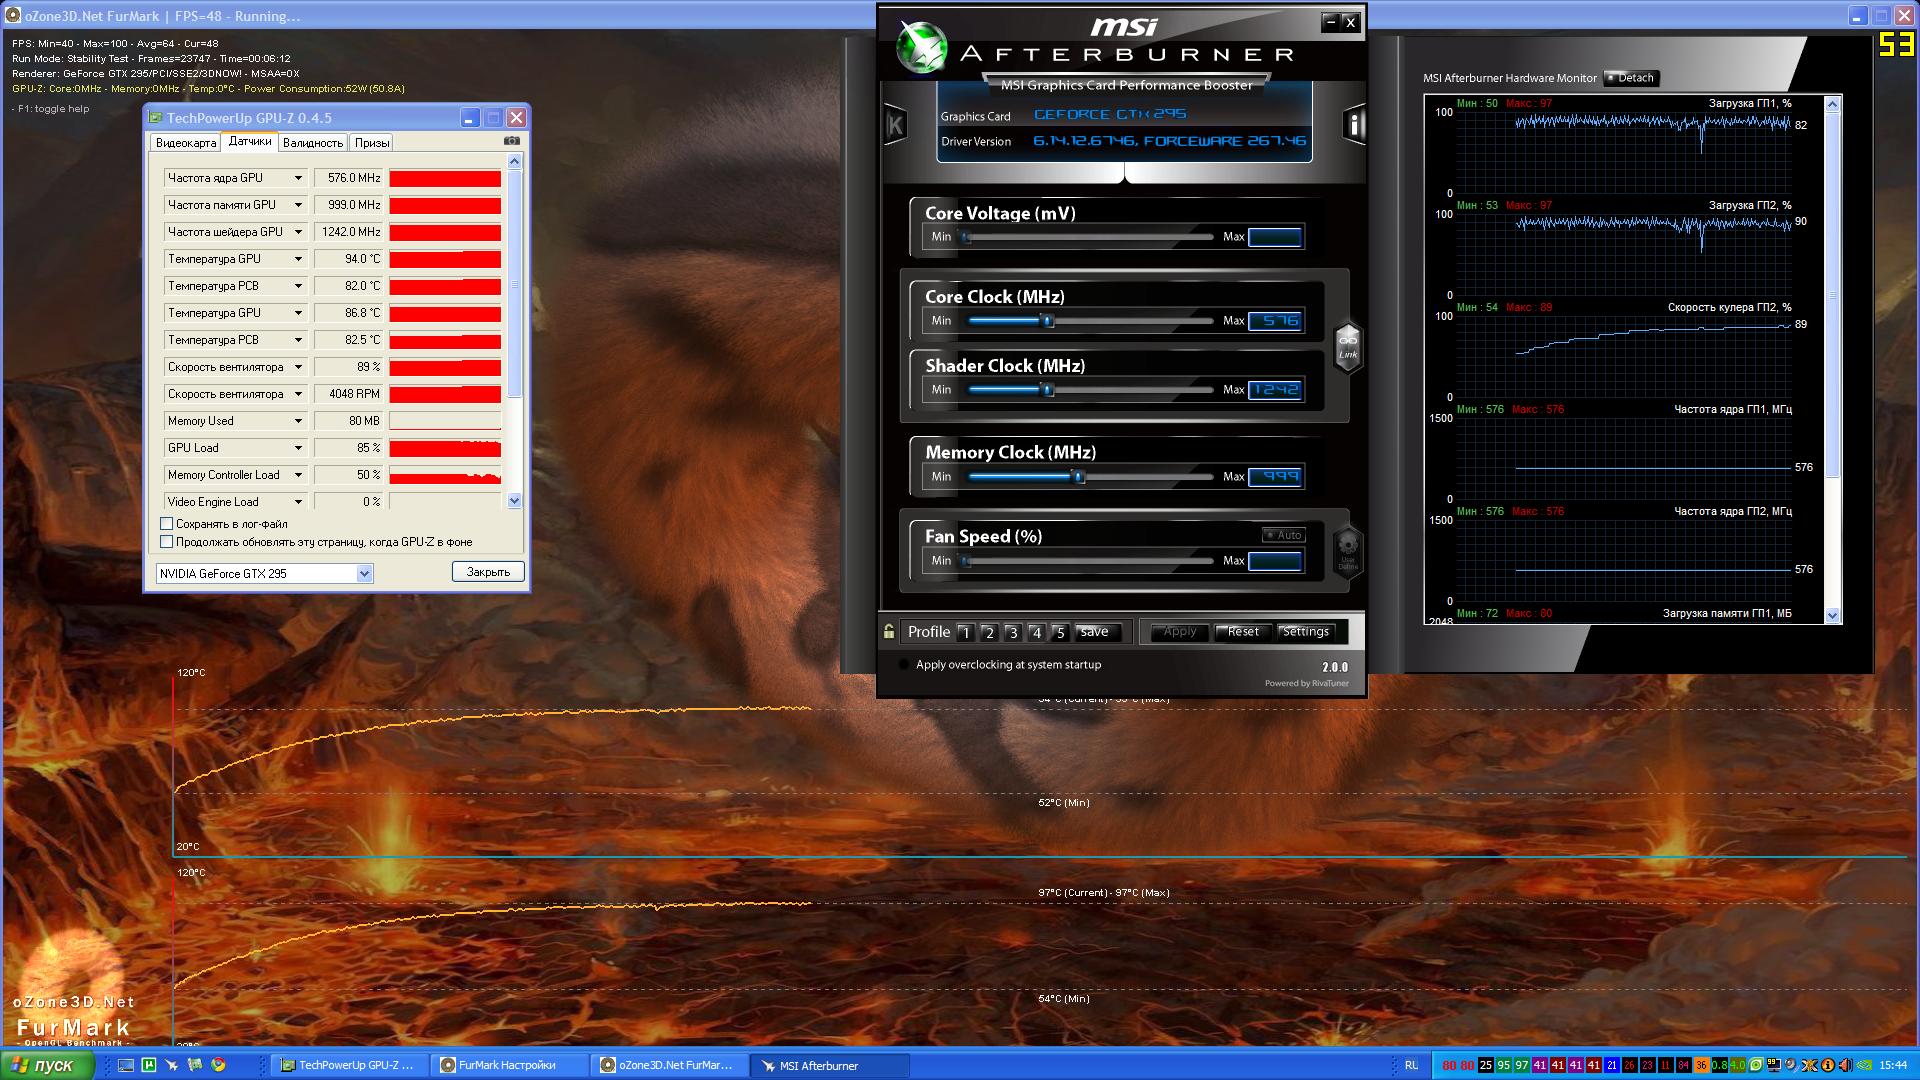Click the green MSI Afterburner jet logo

pyautogui.click(x=920, y=47)
